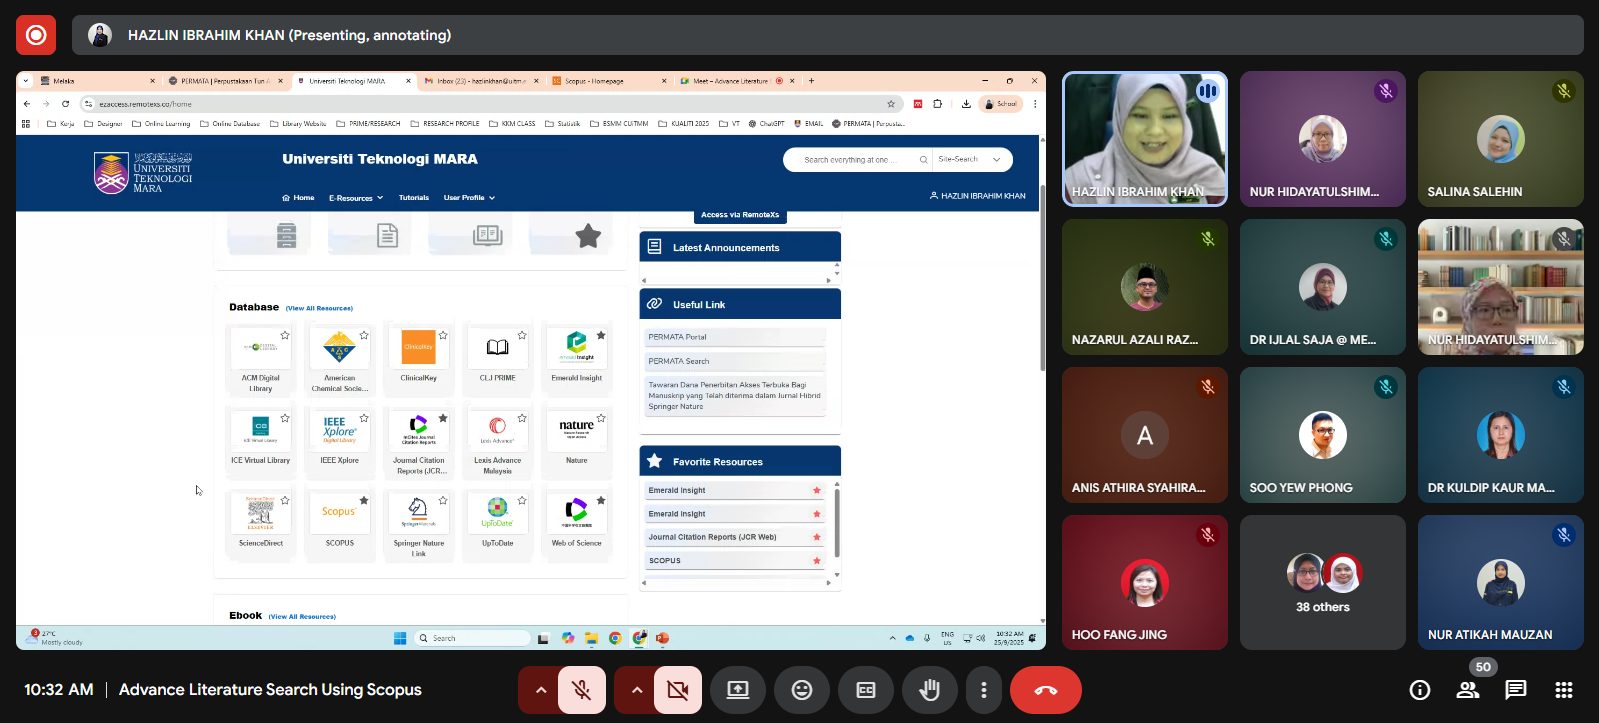Toggle the favorite star on ClinicalKey

tap(443, 336)
